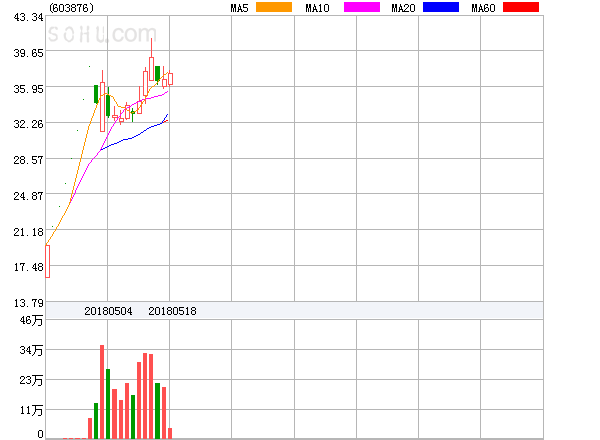Screen dimensions: 600x440
Task: Click the 39.65 price axis label
Action: 28,53
